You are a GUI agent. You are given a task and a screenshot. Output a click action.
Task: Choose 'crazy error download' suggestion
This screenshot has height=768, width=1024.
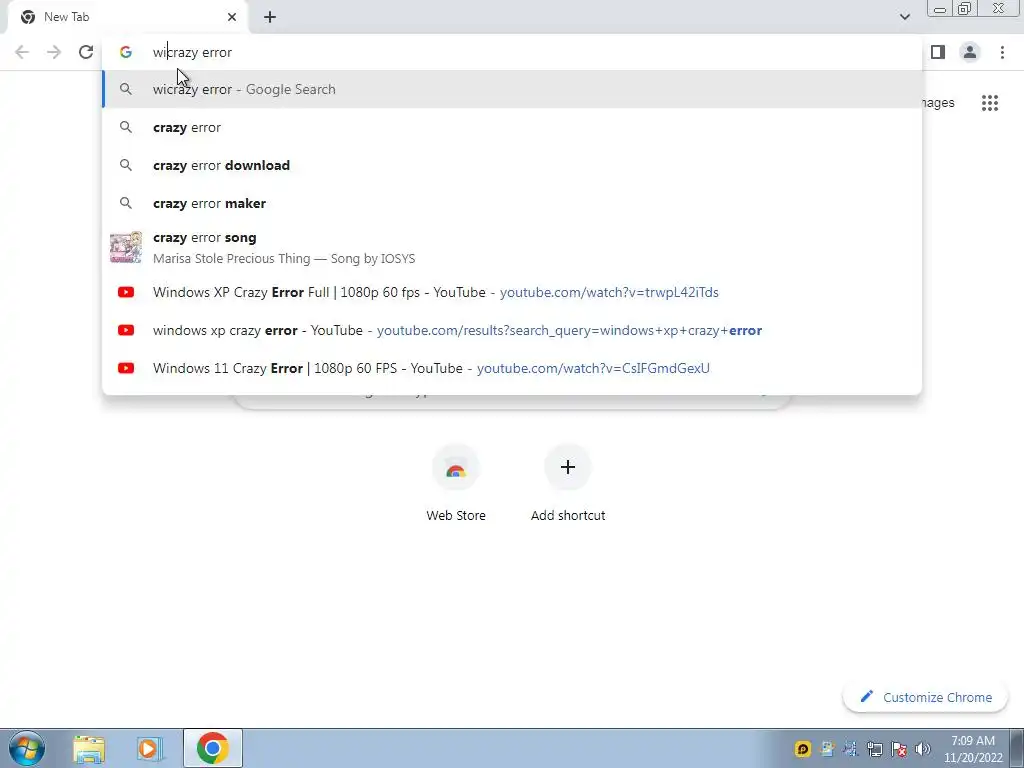pyautogui.click(x=512, y=165)
